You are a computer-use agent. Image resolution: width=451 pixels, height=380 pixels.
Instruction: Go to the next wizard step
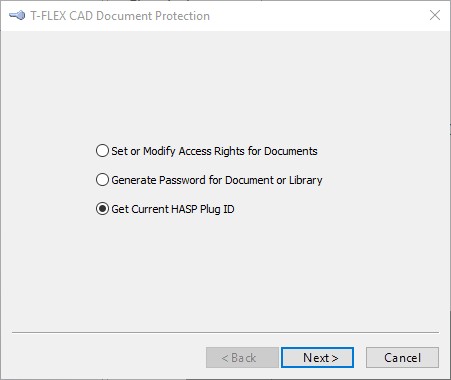pyautogui.click(x=317, y=358)
